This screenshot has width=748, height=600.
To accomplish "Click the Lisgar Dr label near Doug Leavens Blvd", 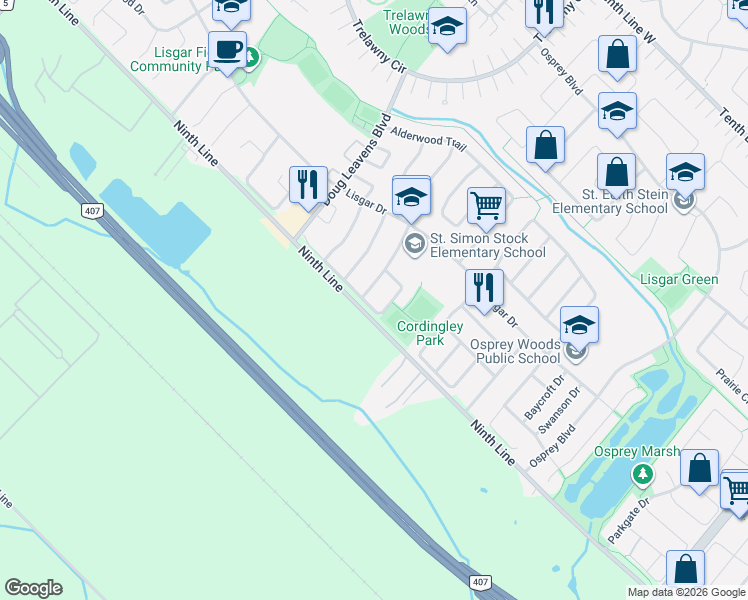I will pos(366,202).
